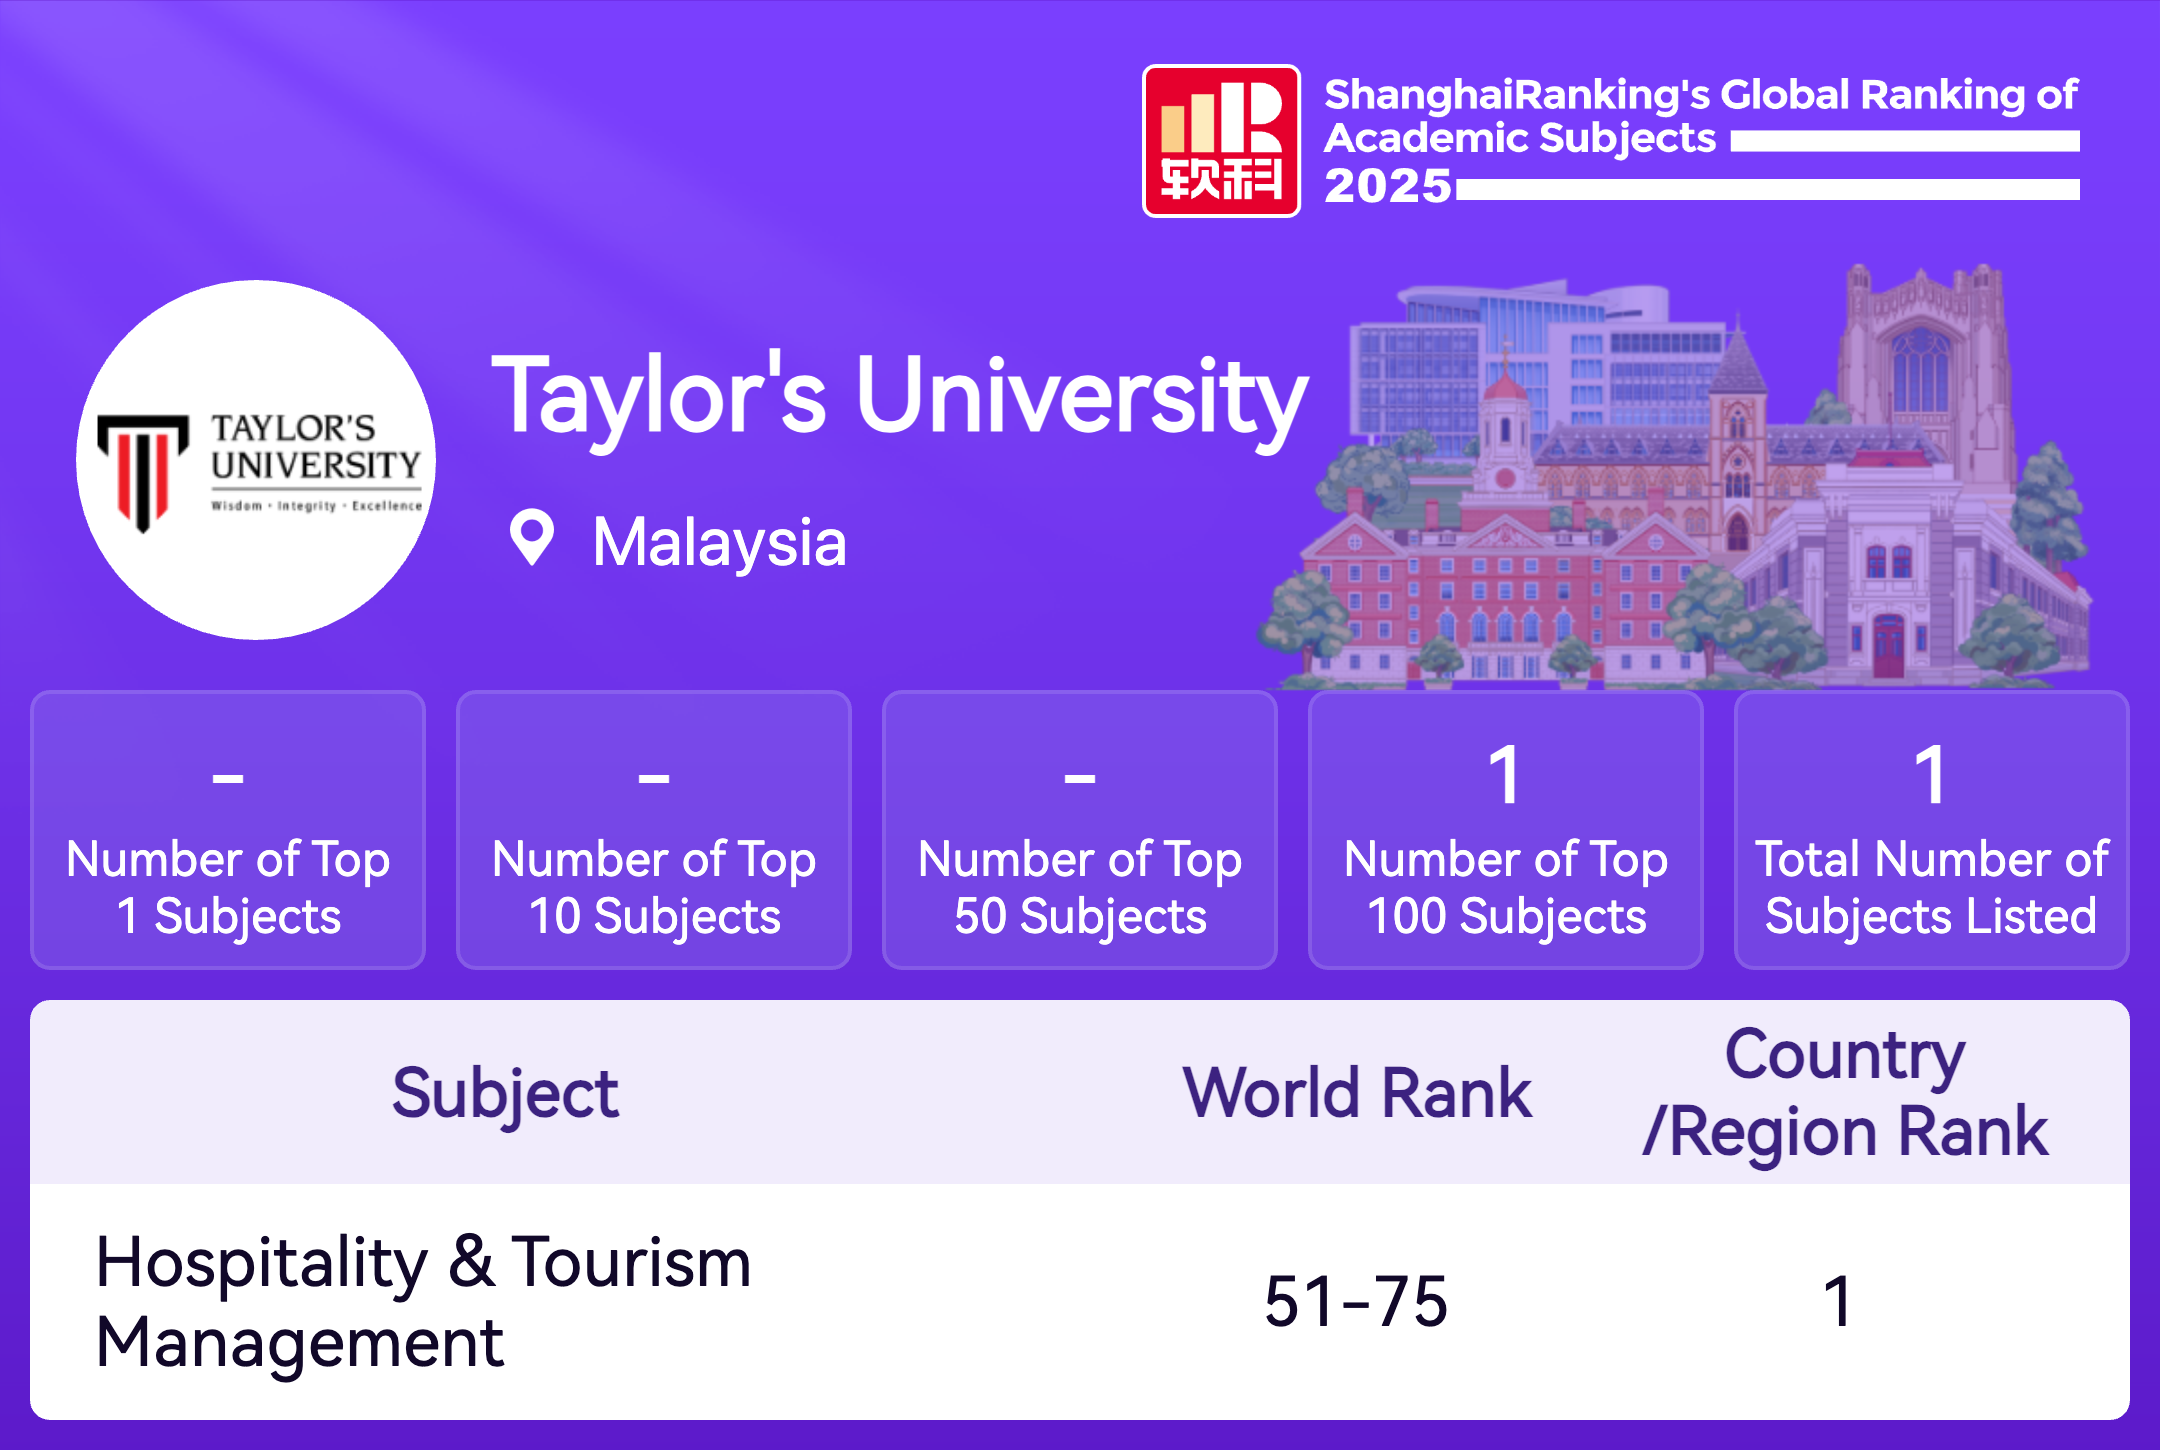The width and height of the screenshot is (2160, 1450).
Task: Click the Subject column header
Action: coord(505,1093)
